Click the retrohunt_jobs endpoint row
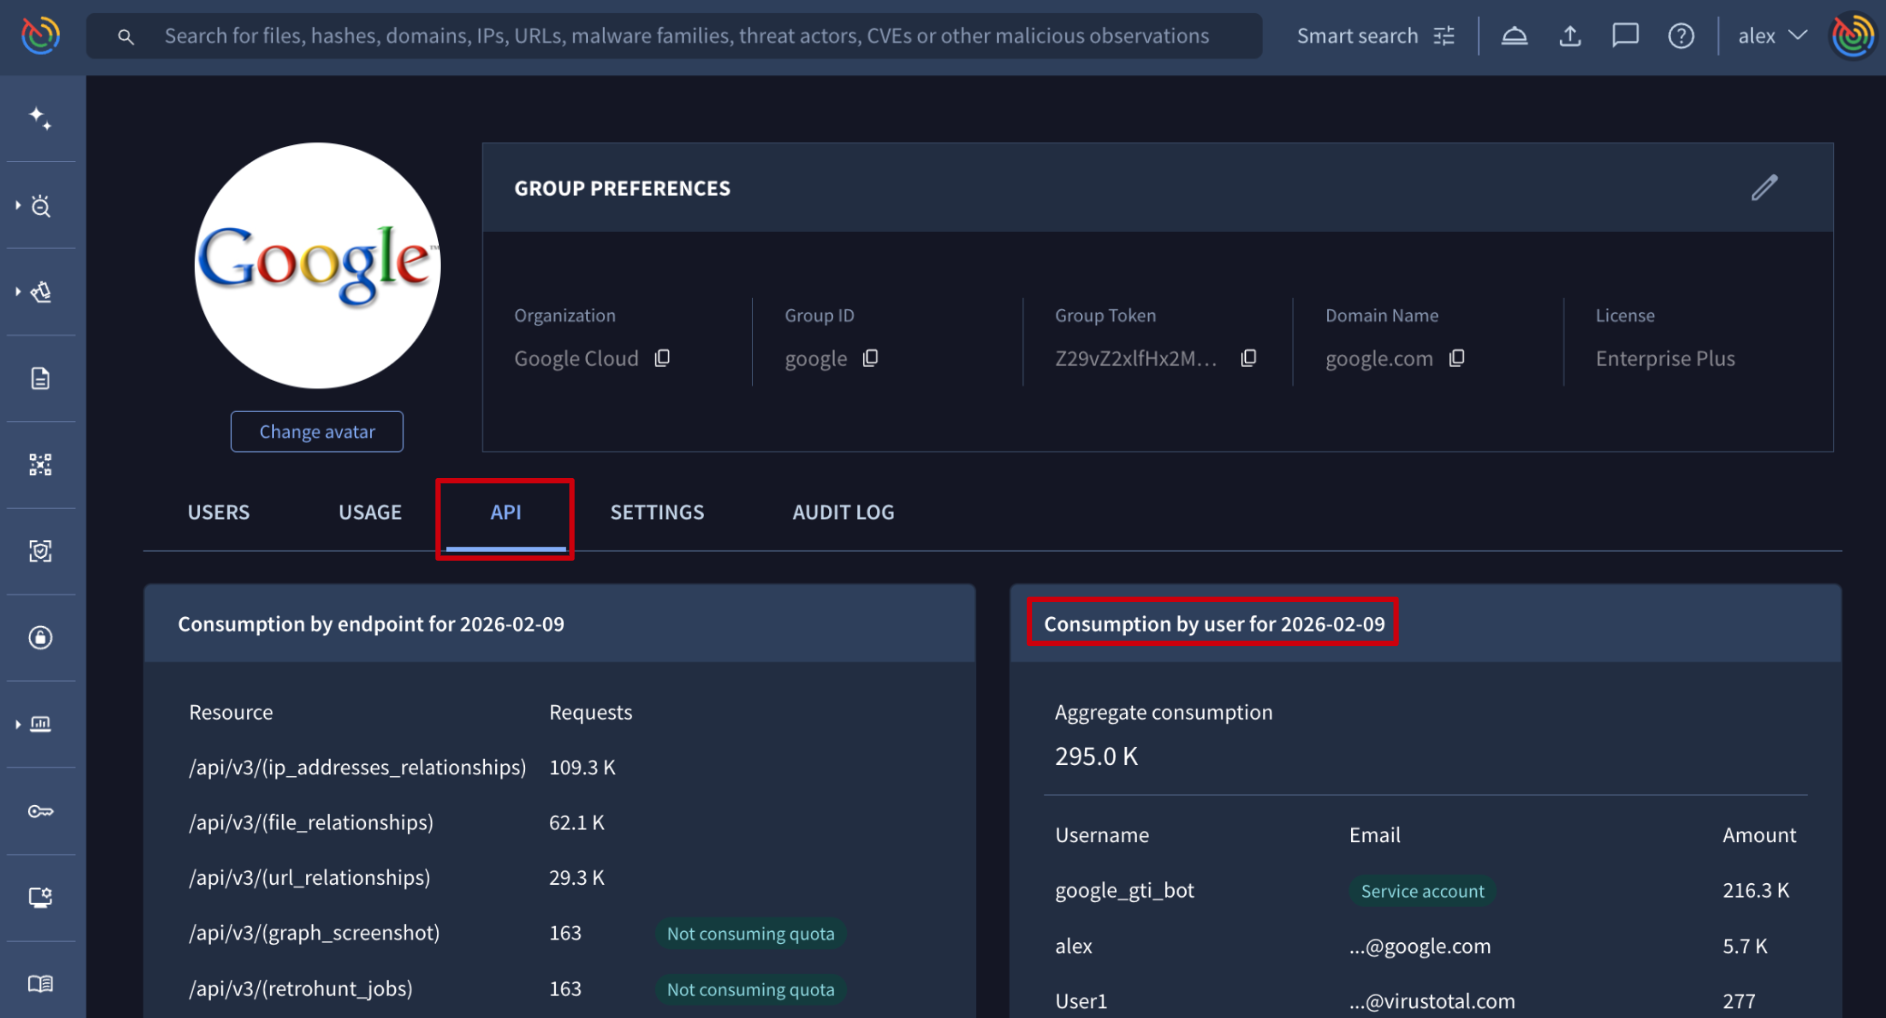Image resolution: width=1886 pixels, height=1018 pixels. (x=559, y=988)
